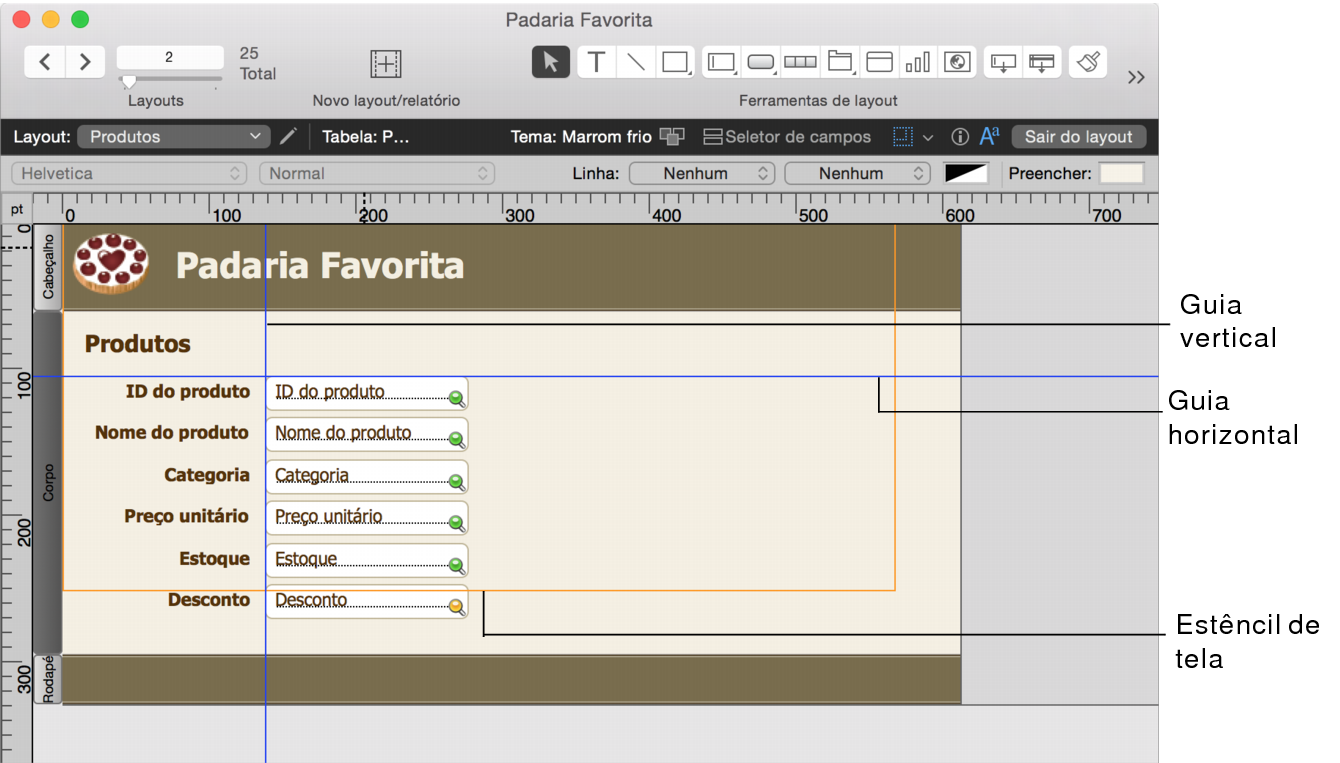The image size is (1340, 763).
Task: Select the Corpo part label
Action: (x=47, y=470)
